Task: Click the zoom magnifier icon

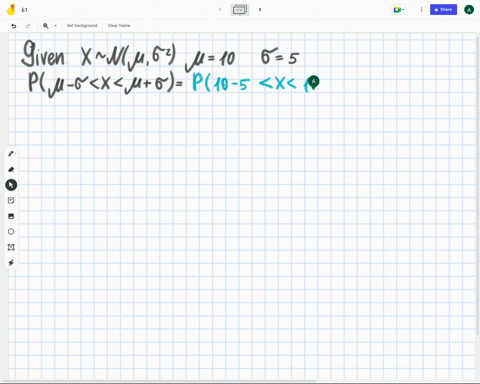Action: coord(46,26)
